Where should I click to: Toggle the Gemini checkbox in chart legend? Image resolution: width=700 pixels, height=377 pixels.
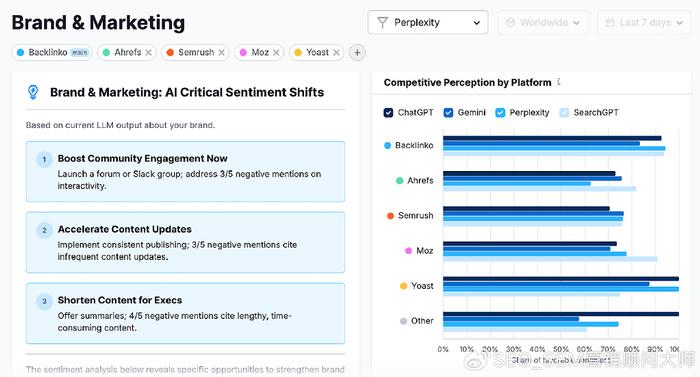448,113
